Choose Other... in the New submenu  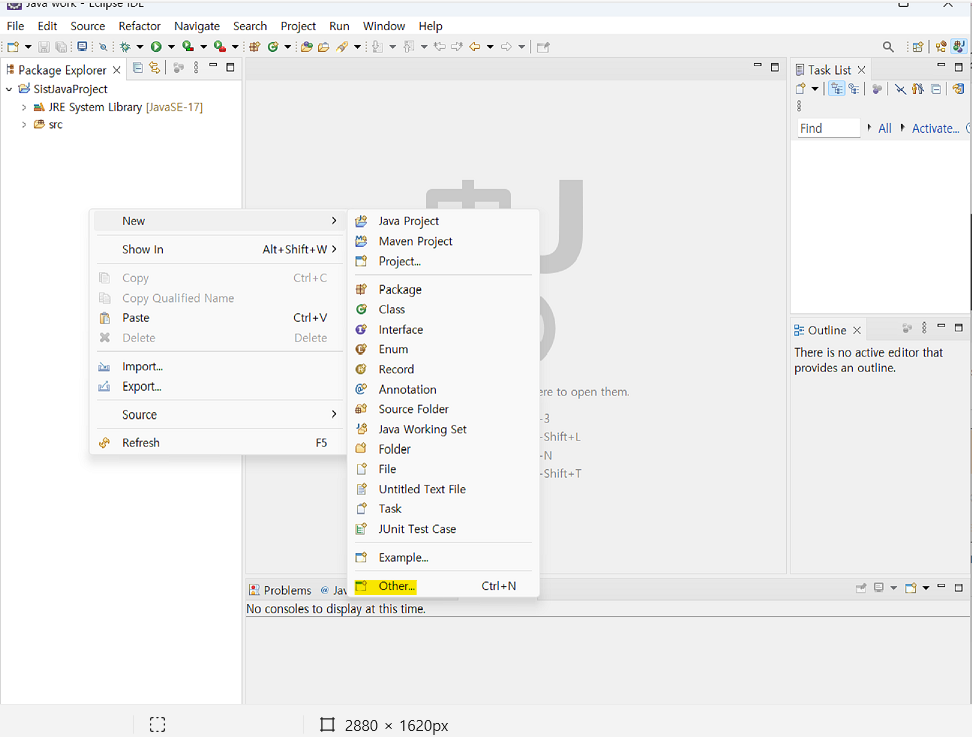click(443, 586)
